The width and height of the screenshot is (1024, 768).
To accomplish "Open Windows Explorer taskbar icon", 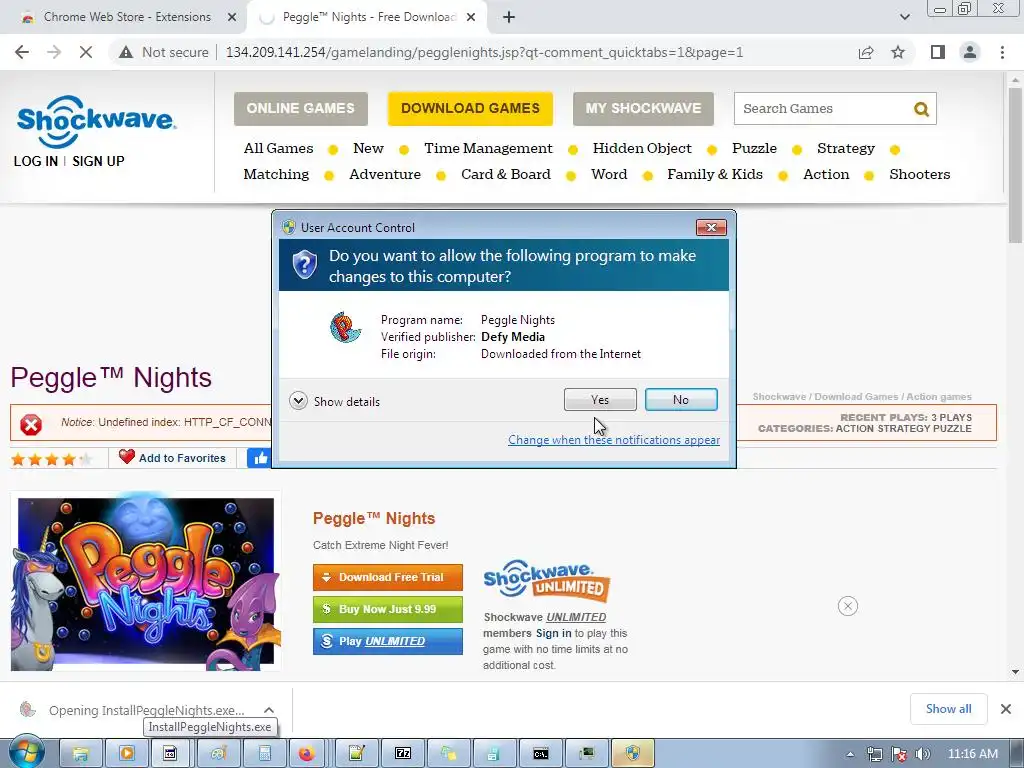I will pos(80,754).
